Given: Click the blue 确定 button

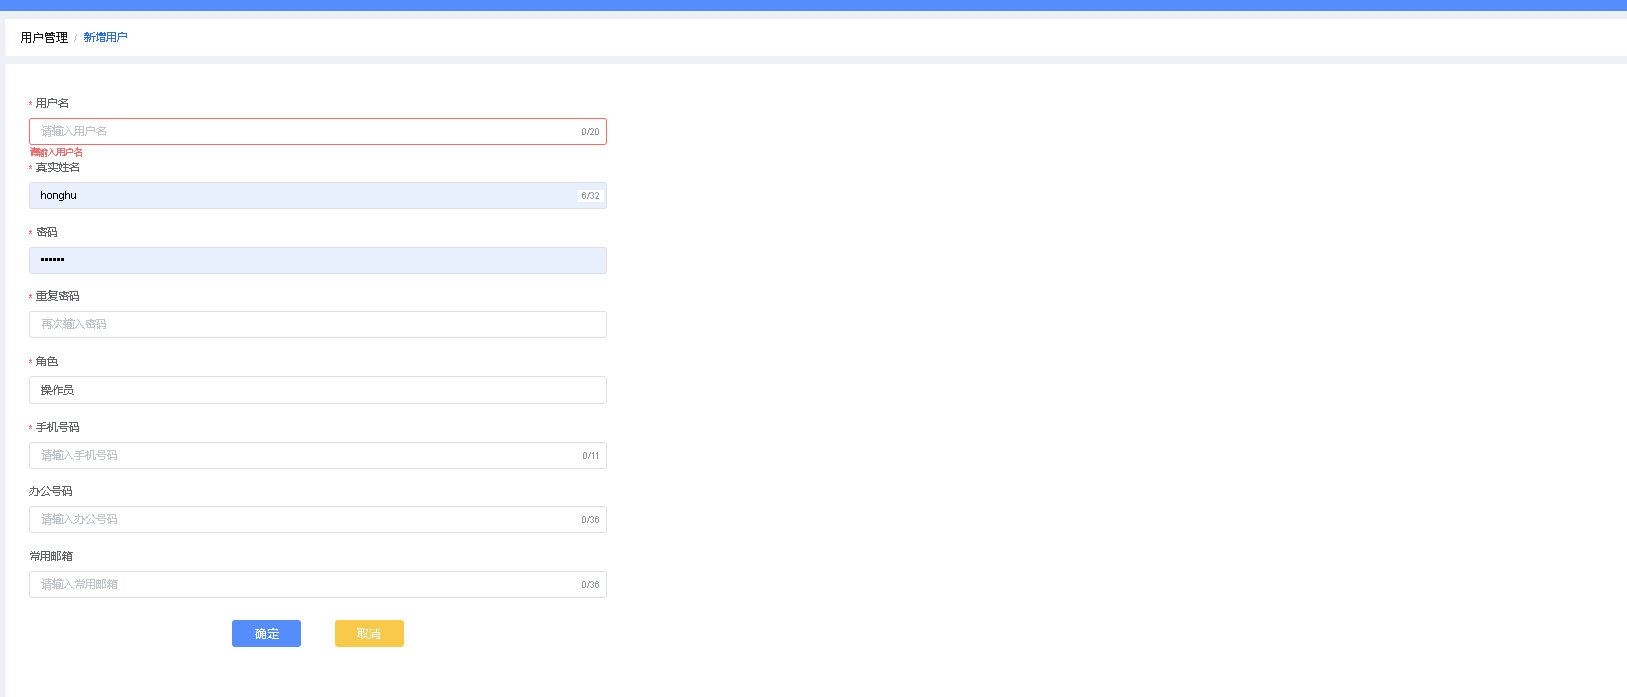Looking at the screenshot, I should pos(266,633).
